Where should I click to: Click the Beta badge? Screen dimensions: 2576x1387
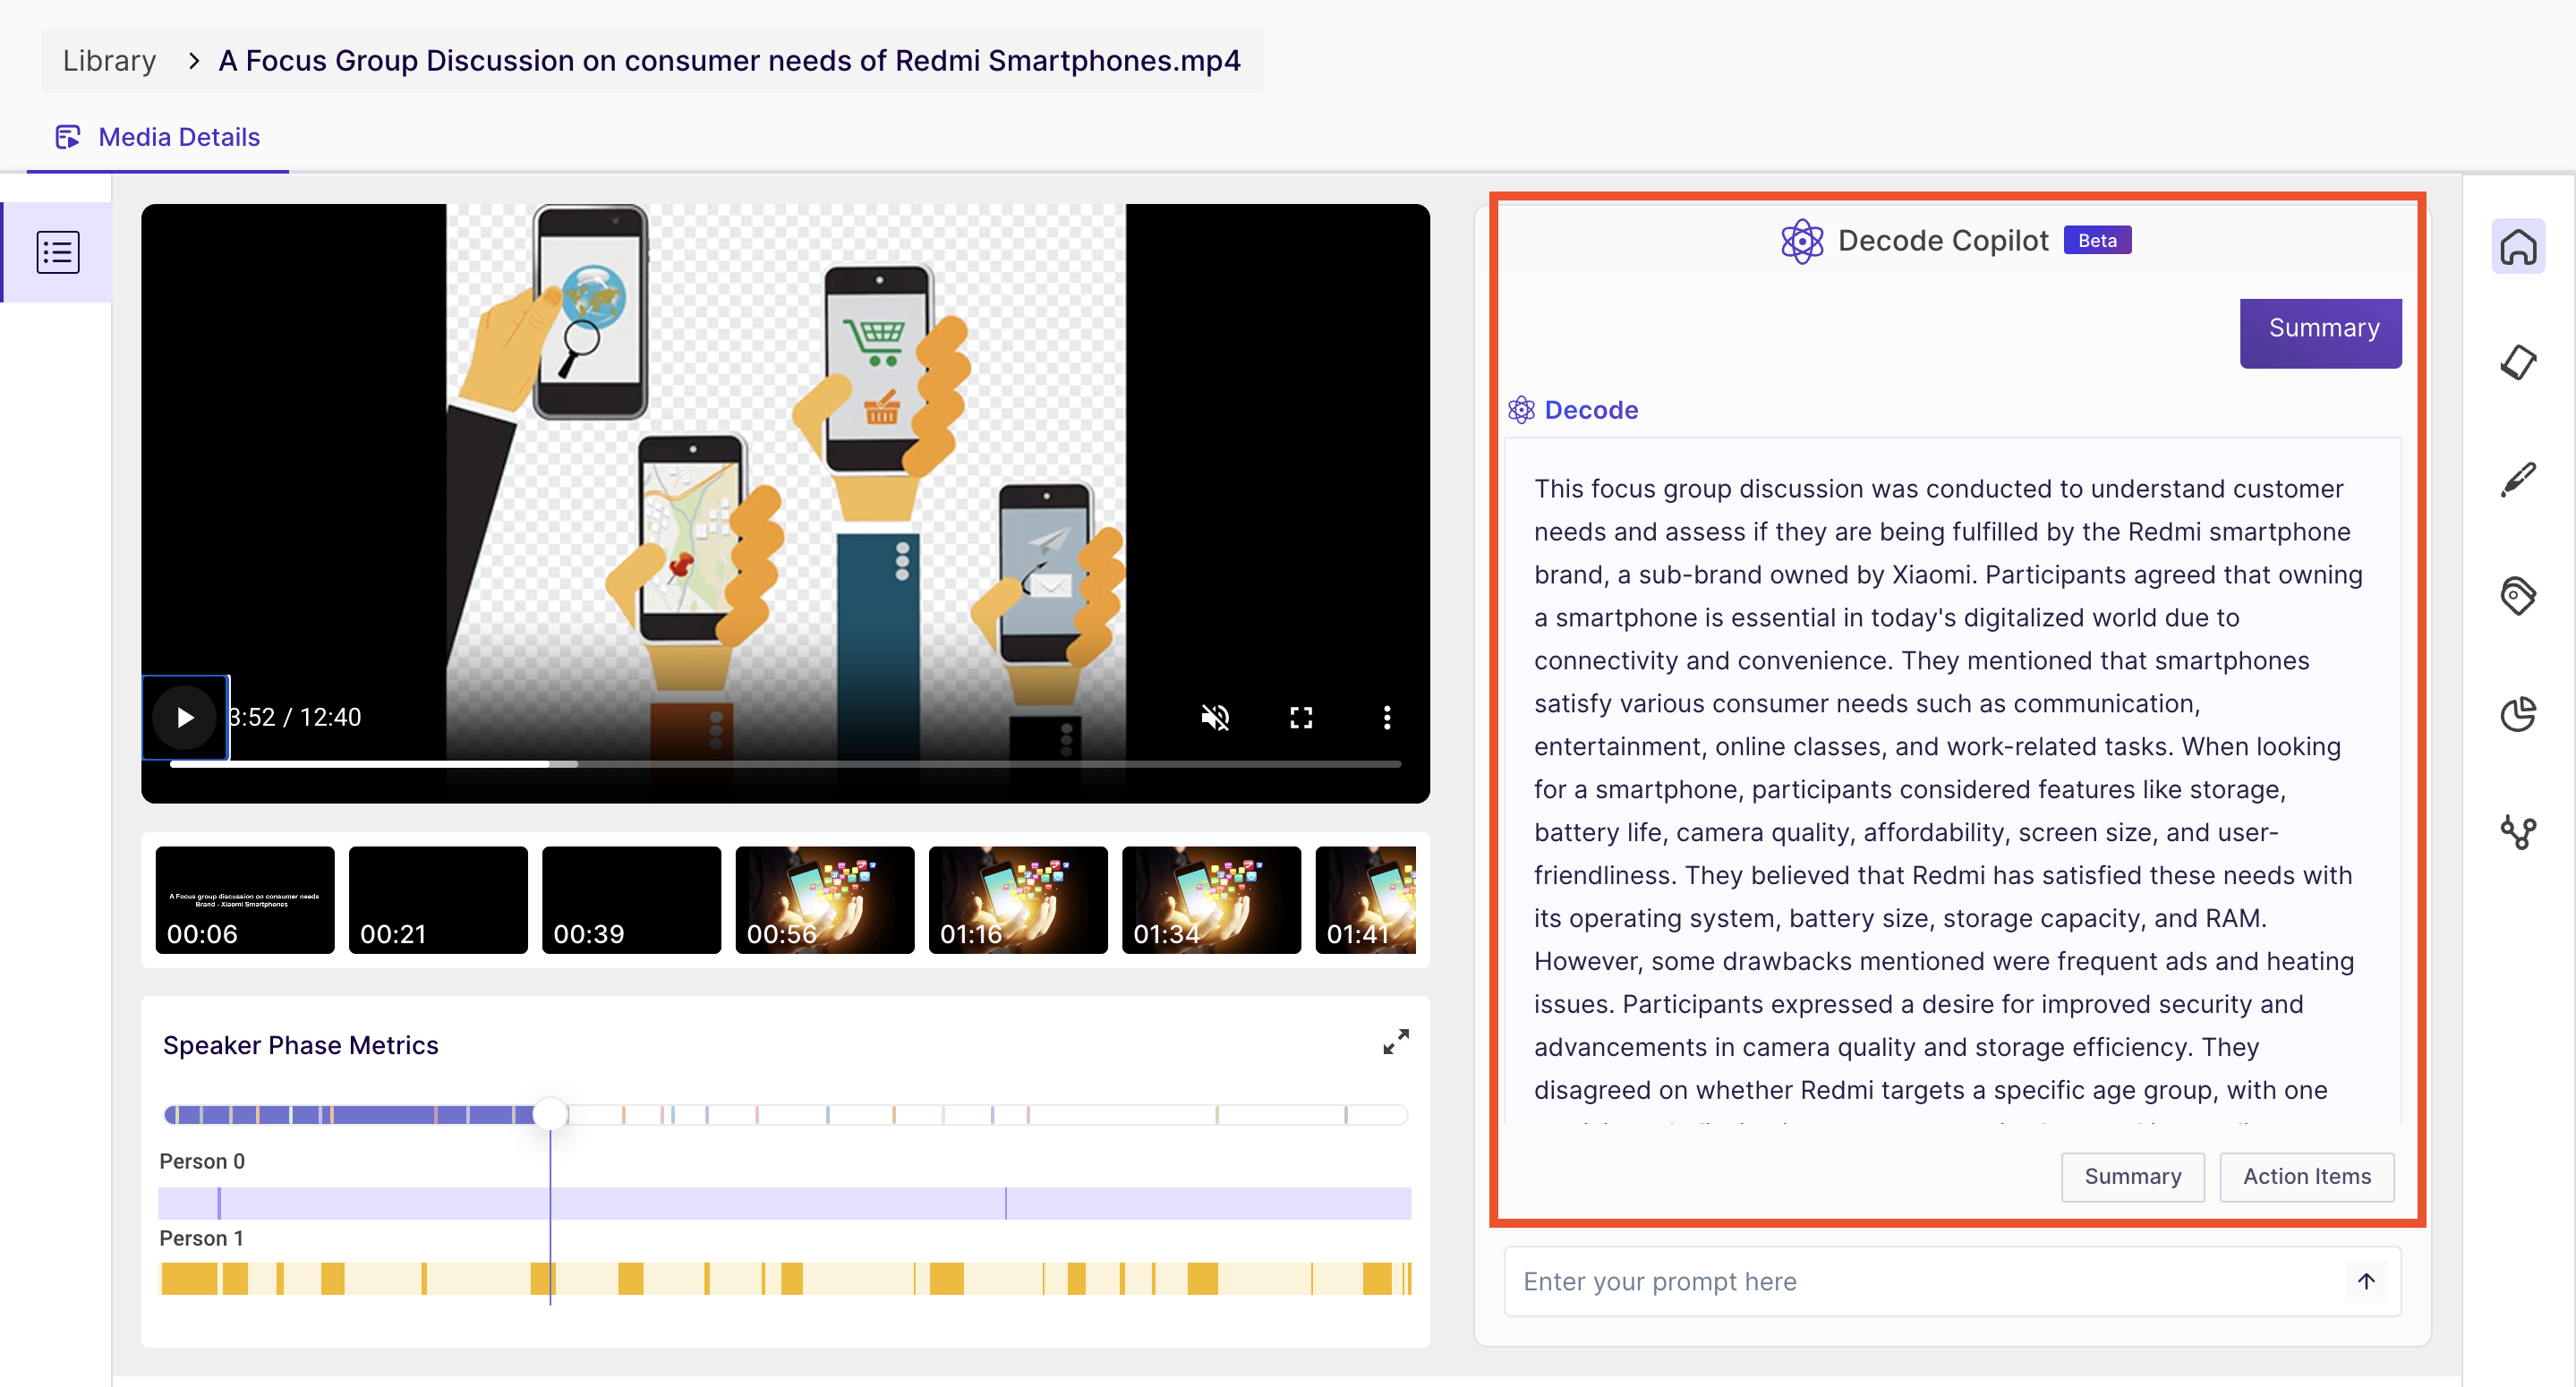click(2097, 241)
